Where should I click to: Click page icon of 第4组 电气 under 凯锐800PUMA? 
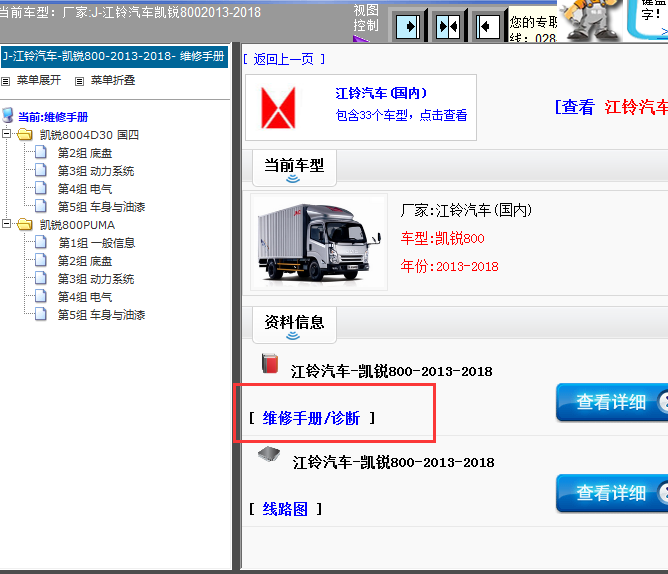[x=40, y=295]
